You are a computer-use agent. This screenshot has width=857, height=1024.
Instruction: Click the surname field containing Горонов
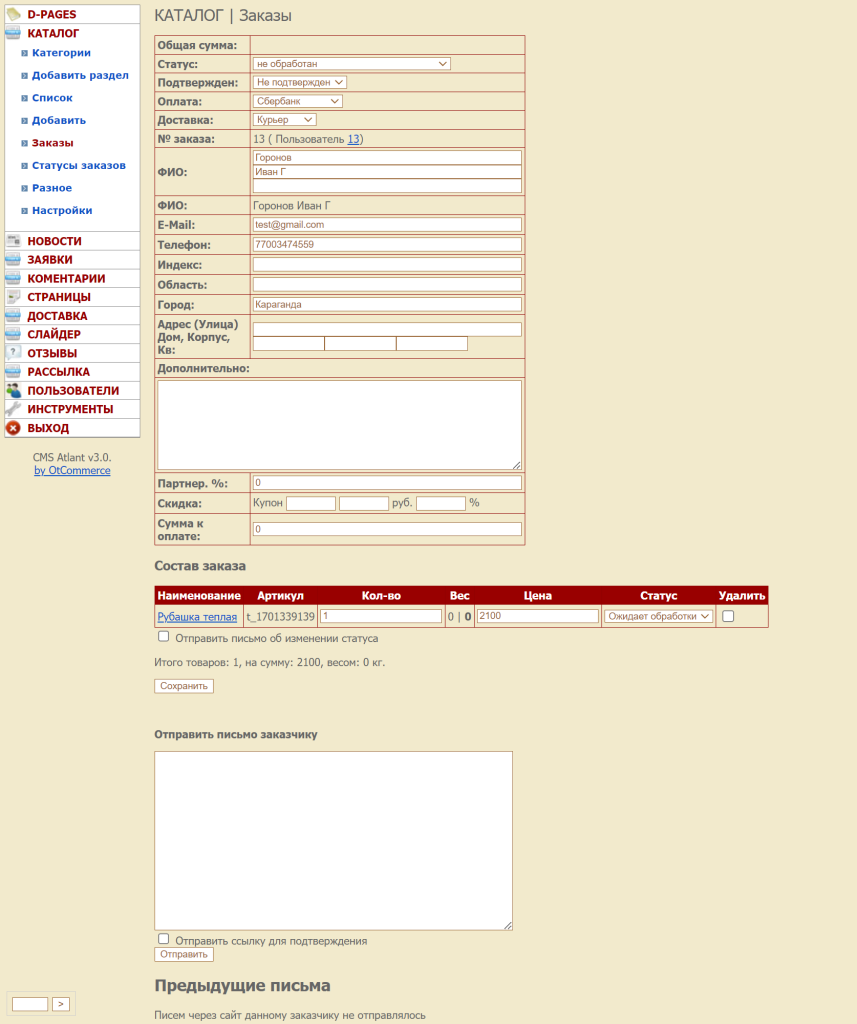tap(387, 157)
